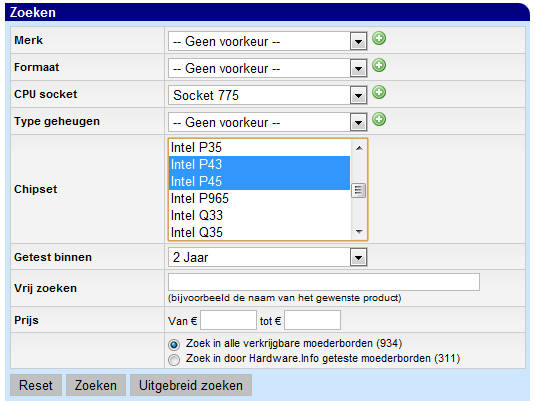Open the CPU socket dropdown showing Socket 775
The image size is (535, 405).
pos(268,95)
